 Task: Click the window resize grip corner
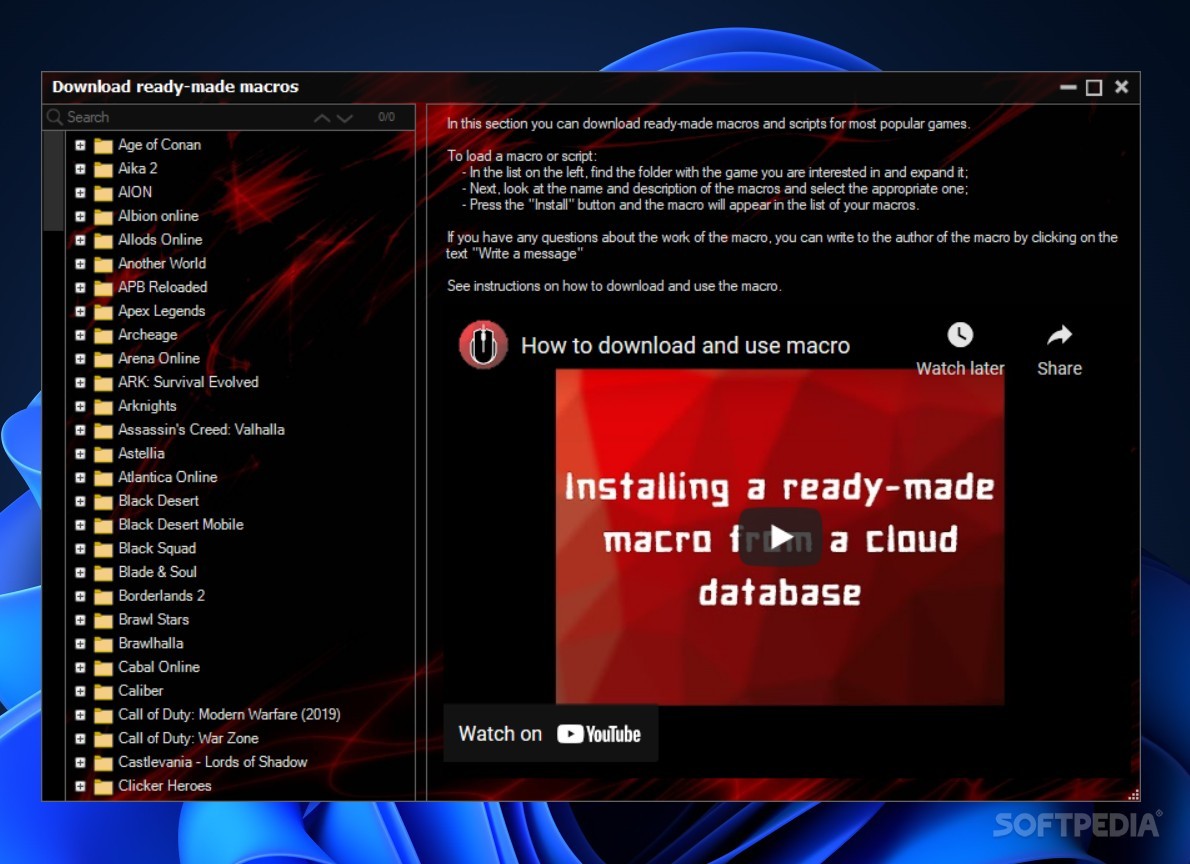[x=1133, y=794]
